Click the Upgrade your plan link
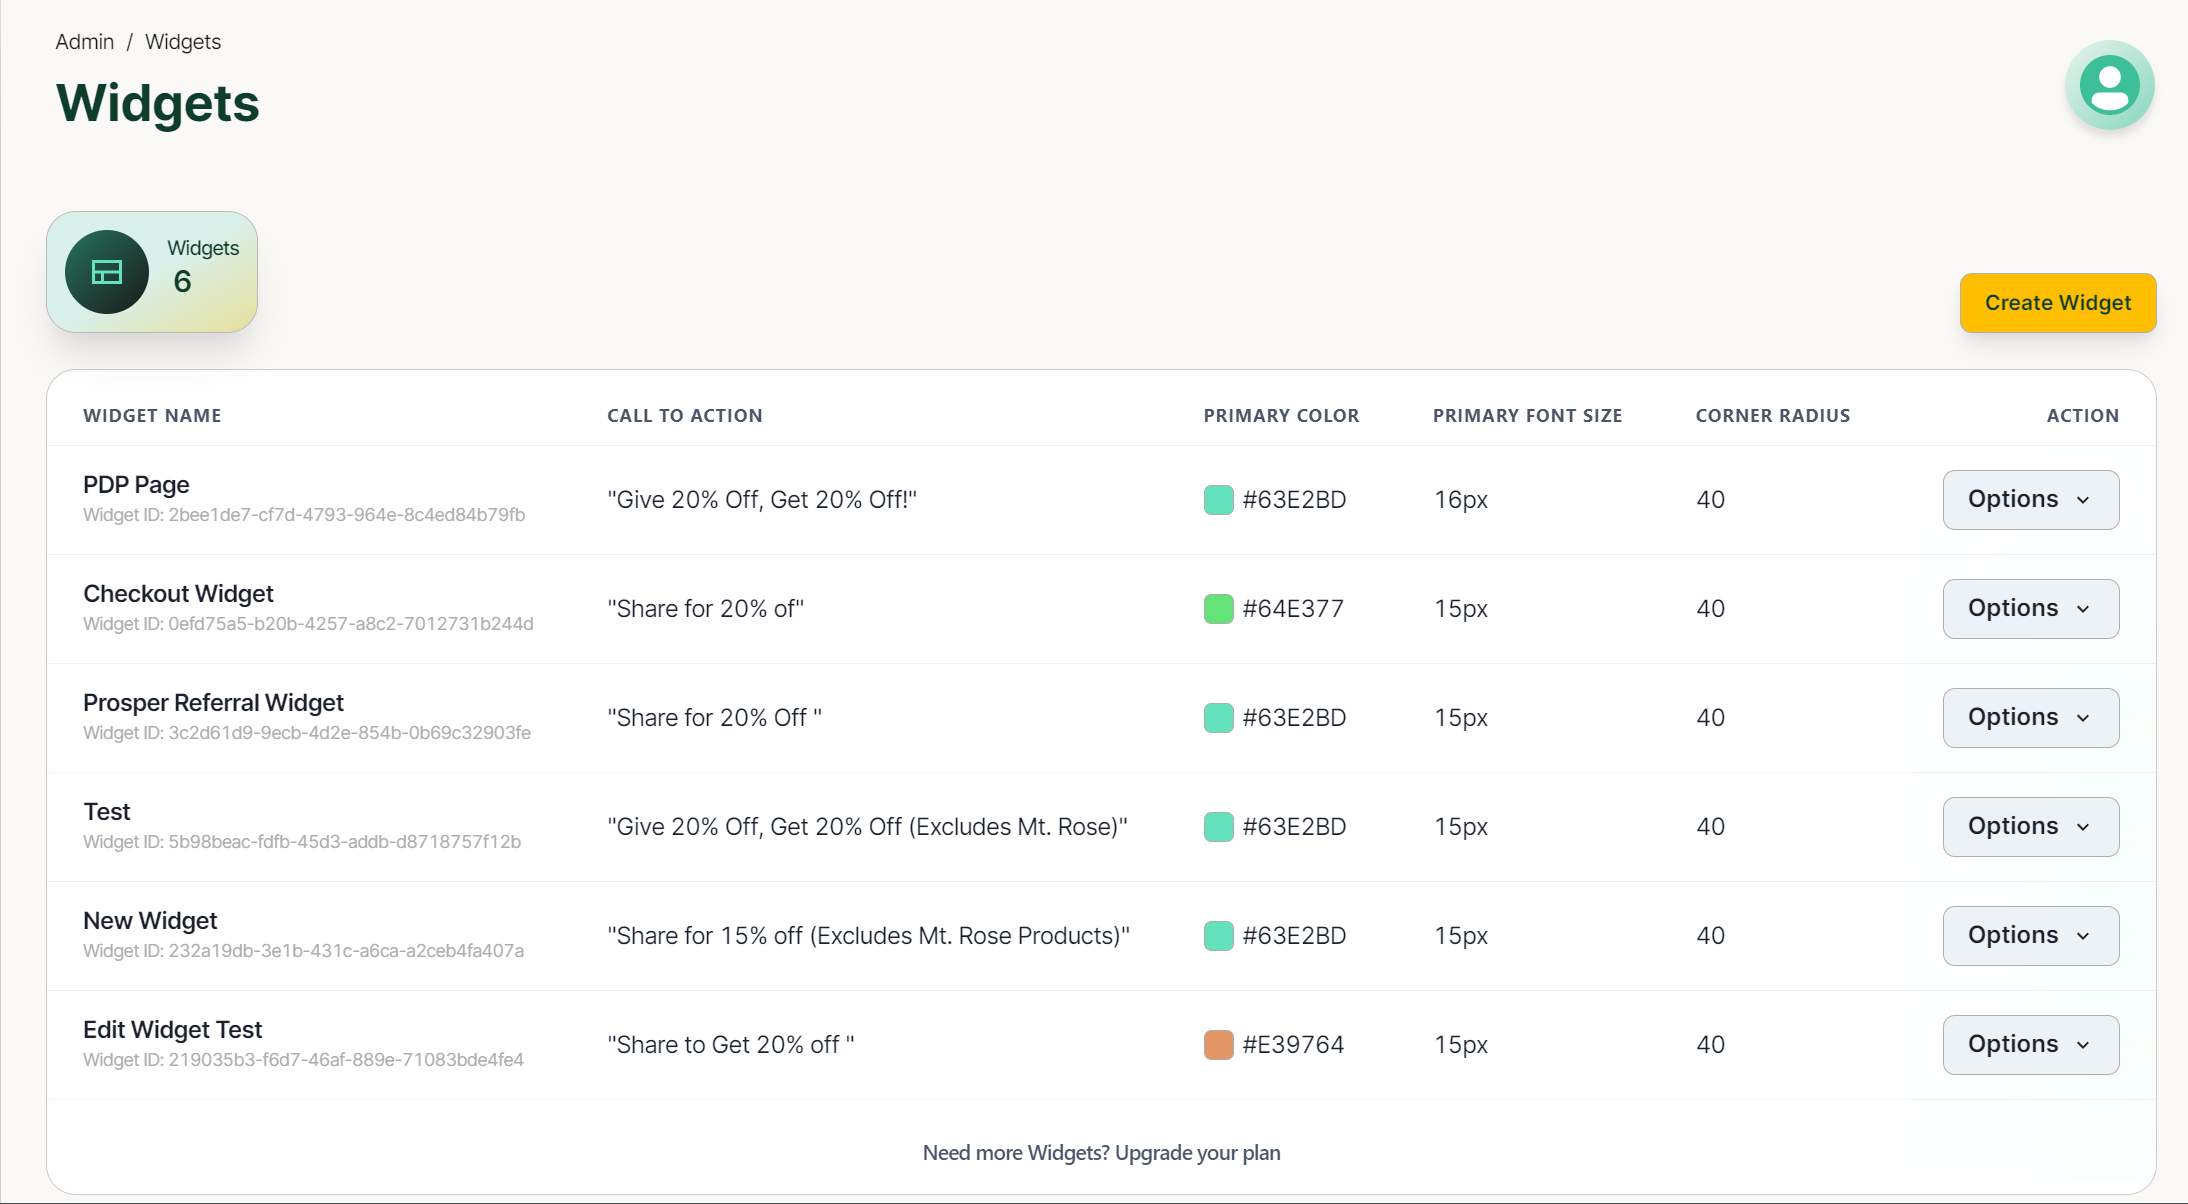Viewport: 2188px width, 1204px height. [x=1197, y=1152]
